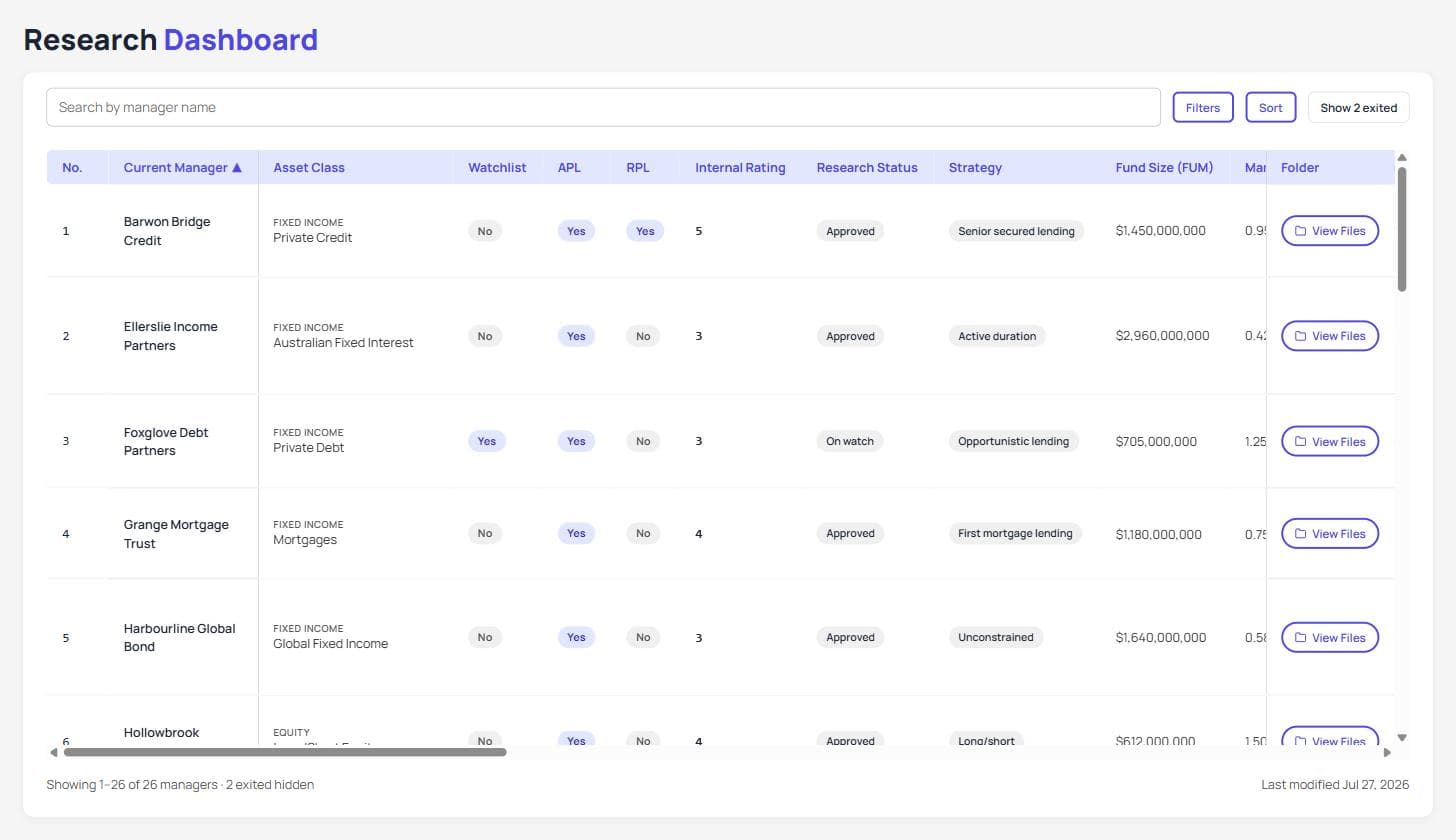Click the Internal Rating column header
The width and height of the screenshot is (1456, 840).
[x=740, y=167]
